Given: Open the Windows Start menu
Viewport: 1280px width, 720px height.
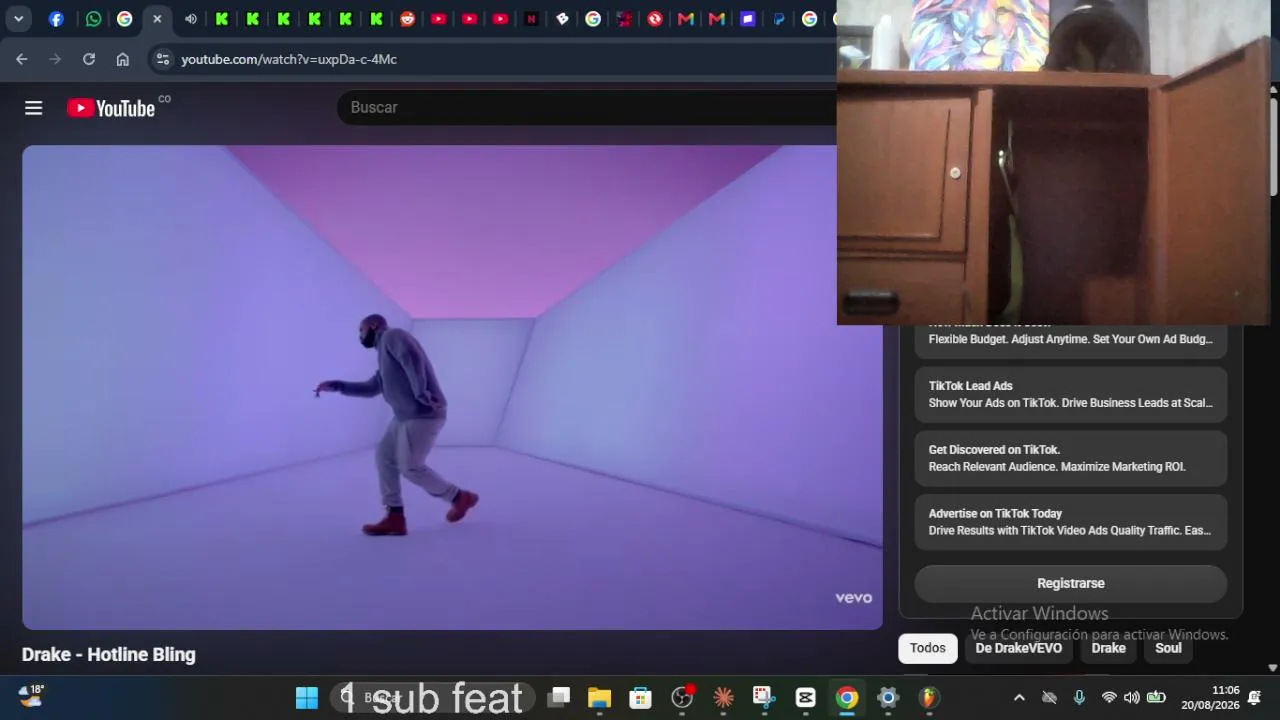Looking at the screenshot, I should point(307,698).
